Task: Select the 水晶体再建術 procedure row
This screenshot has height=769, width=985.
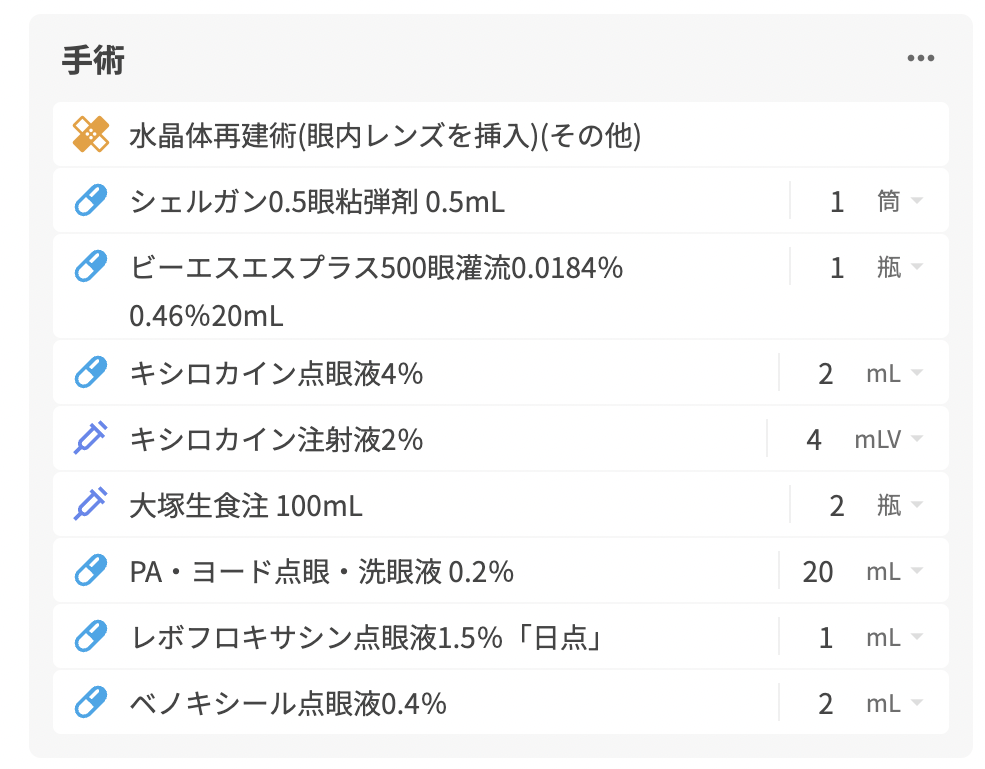Action: point(385,135)
